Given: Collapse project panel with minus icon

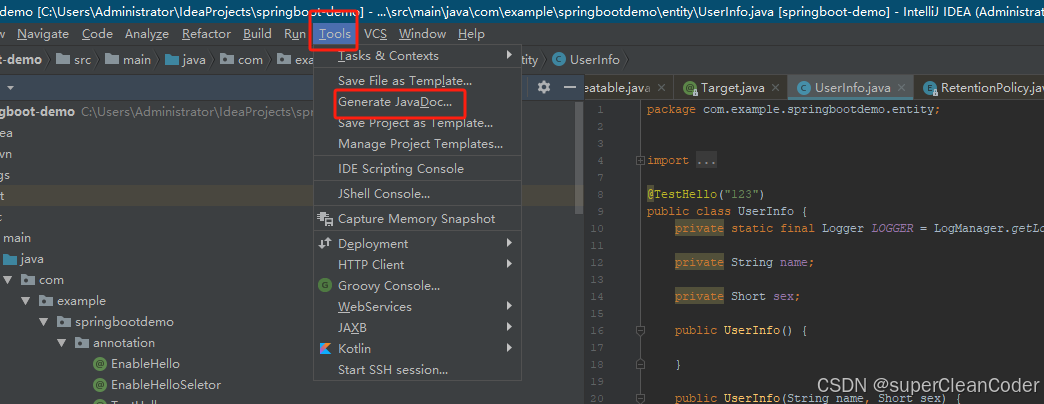Looking at the screenshot, I should click(569, 87).
